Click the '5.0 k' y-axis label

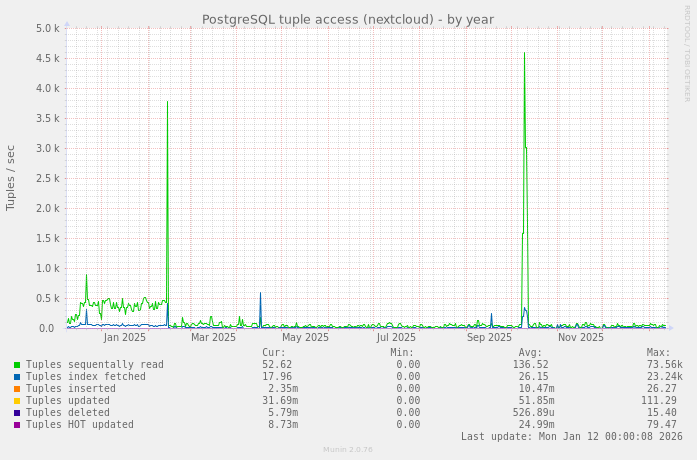click(48, 28)
